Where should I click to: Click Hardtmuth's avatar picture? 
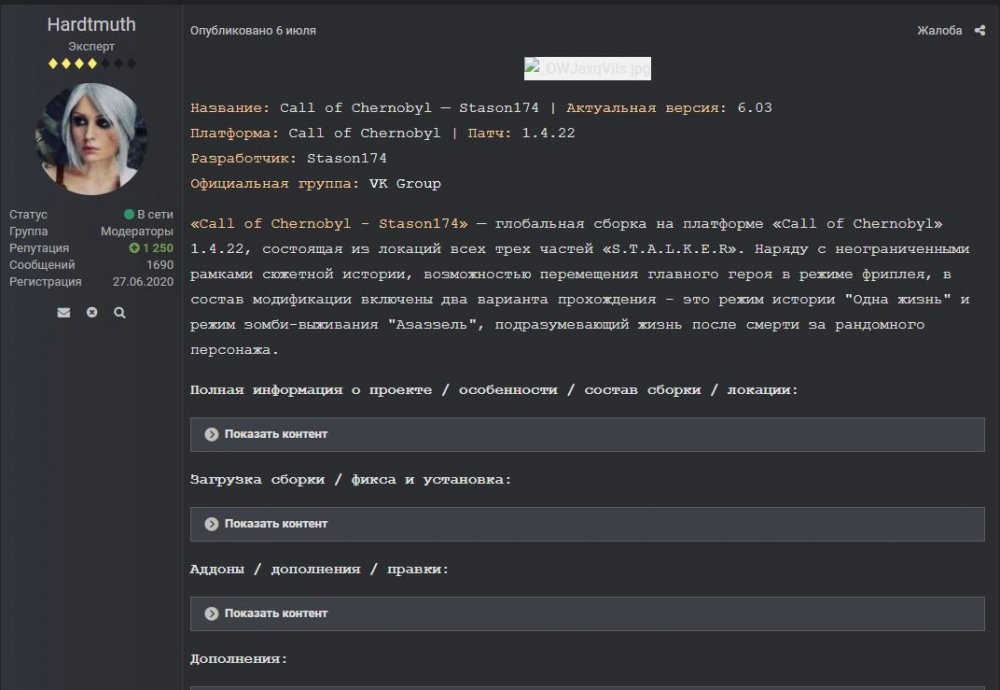pos(91,138)
